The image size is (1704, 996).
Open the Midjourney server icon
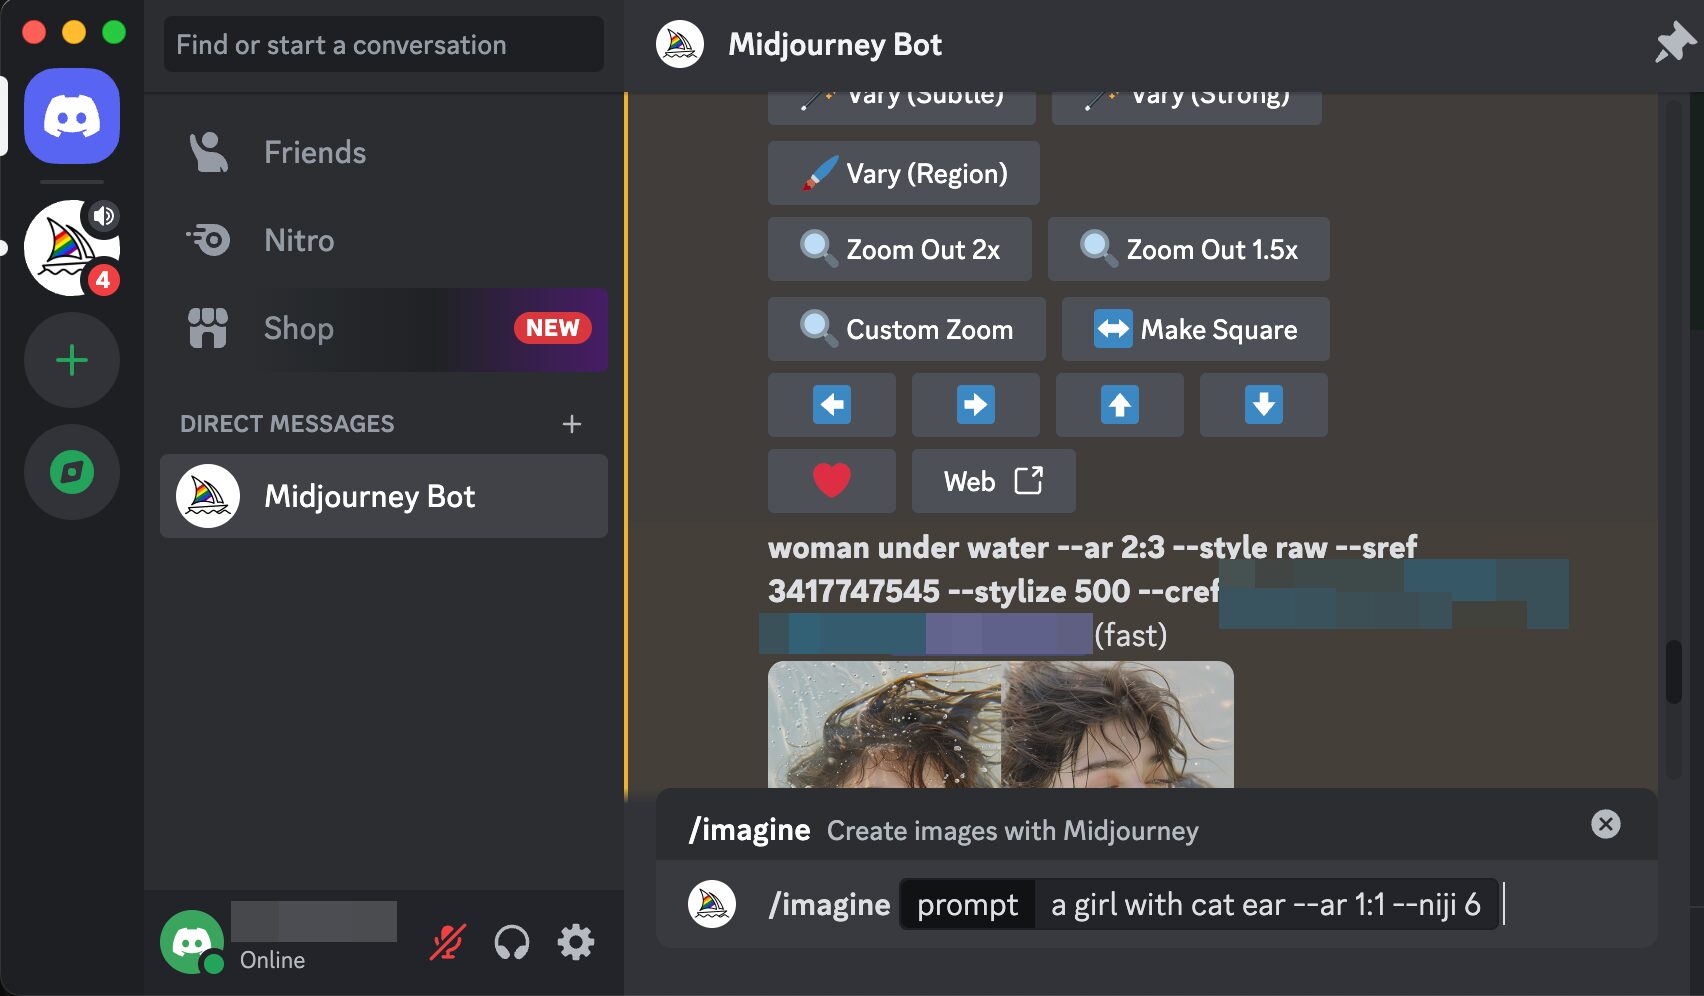[x=72, y=248]
